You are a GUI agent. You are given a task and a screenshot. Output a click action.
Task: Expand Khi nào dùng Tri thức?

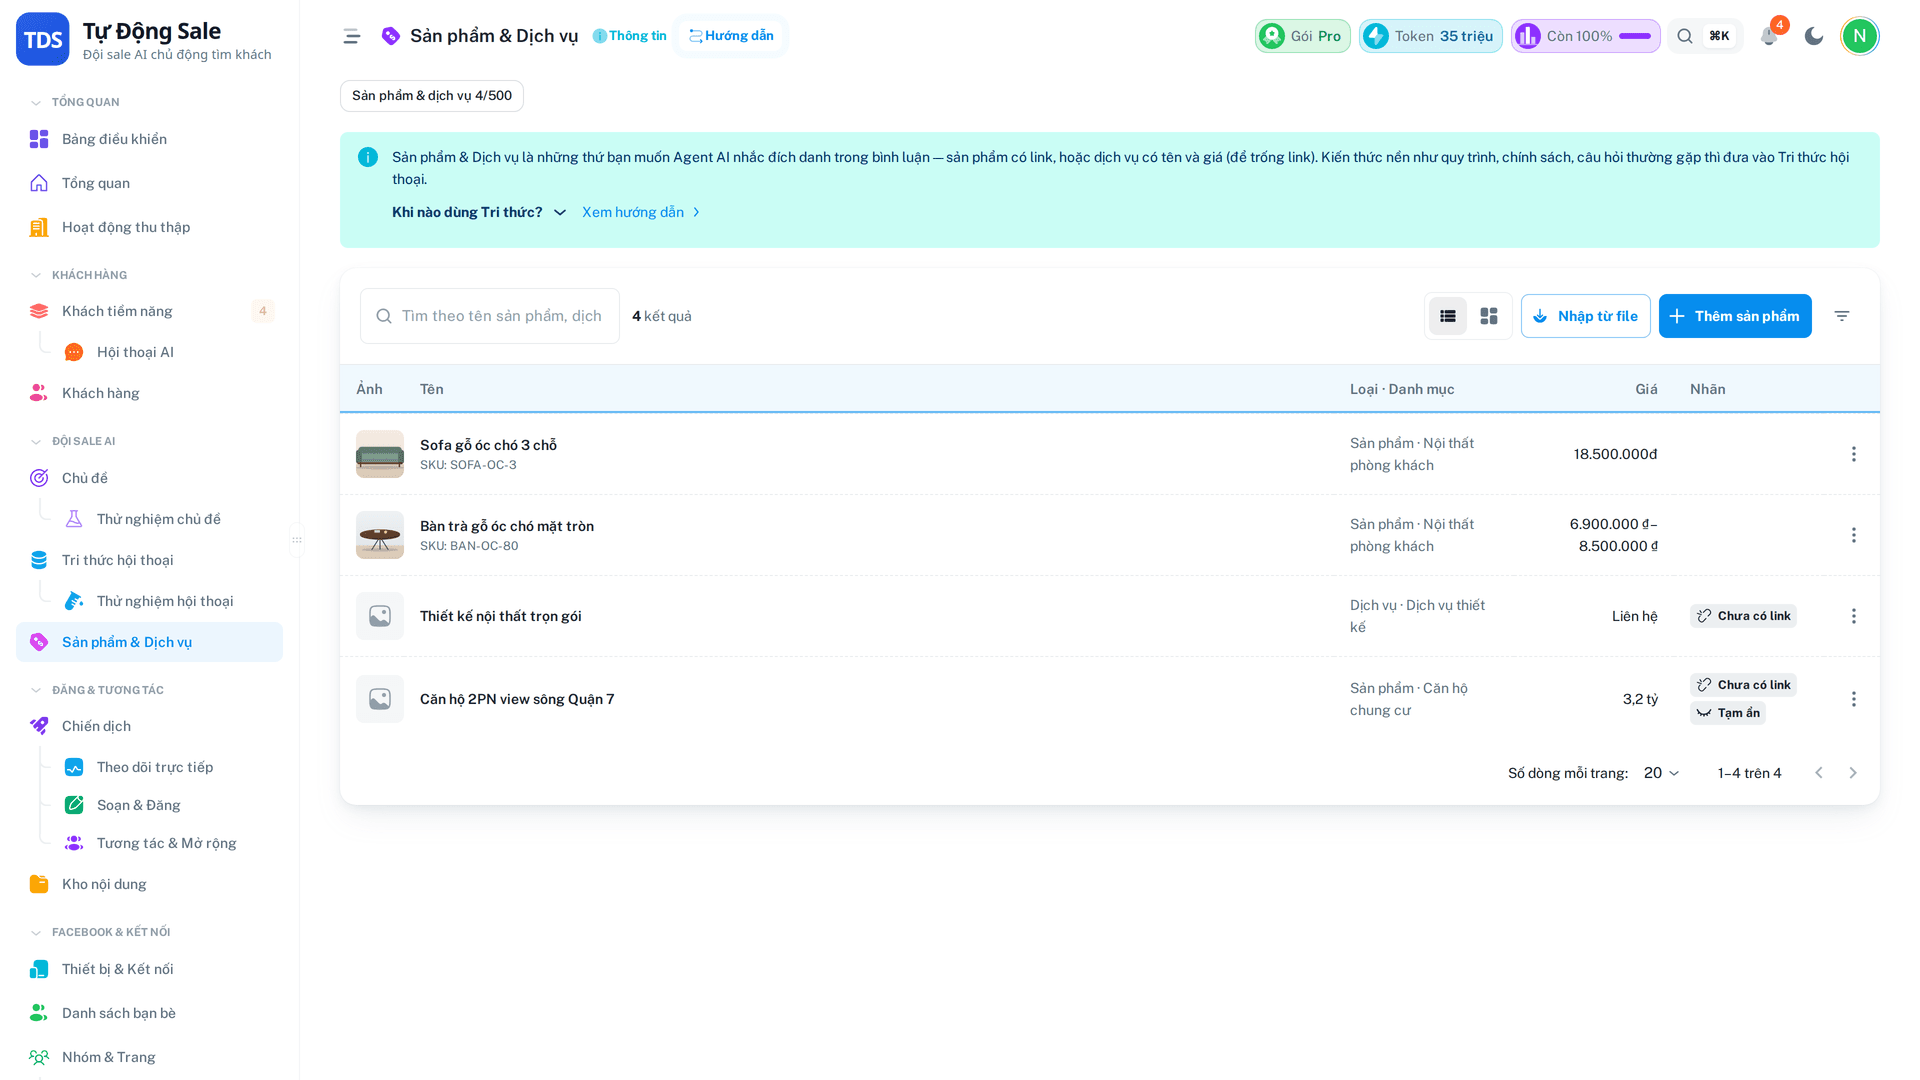(479, 212)
